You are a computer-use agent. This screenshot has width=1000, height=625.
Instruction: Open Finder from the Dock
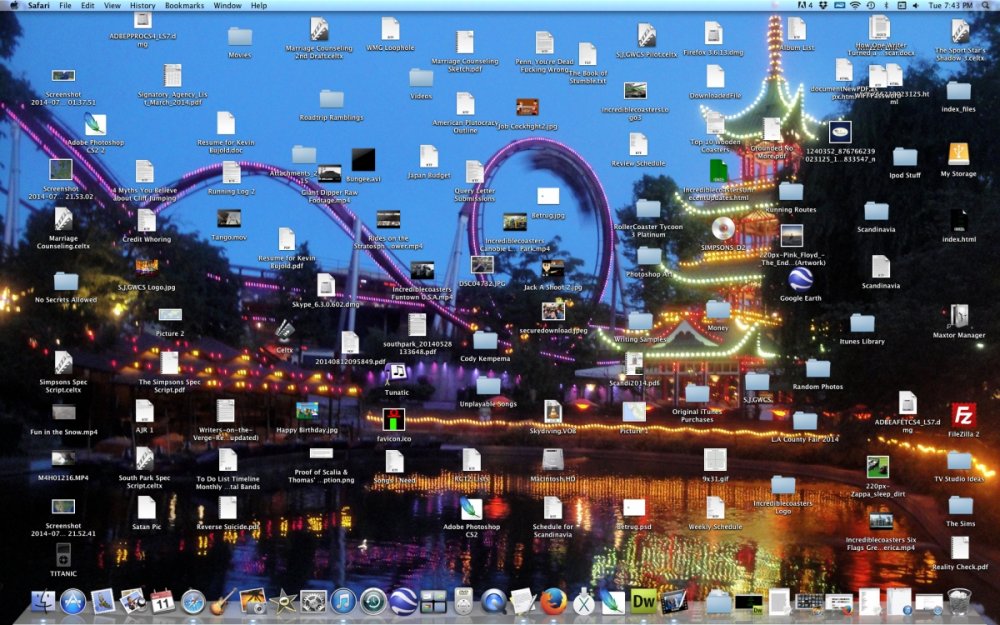click(x=42, y=601)
